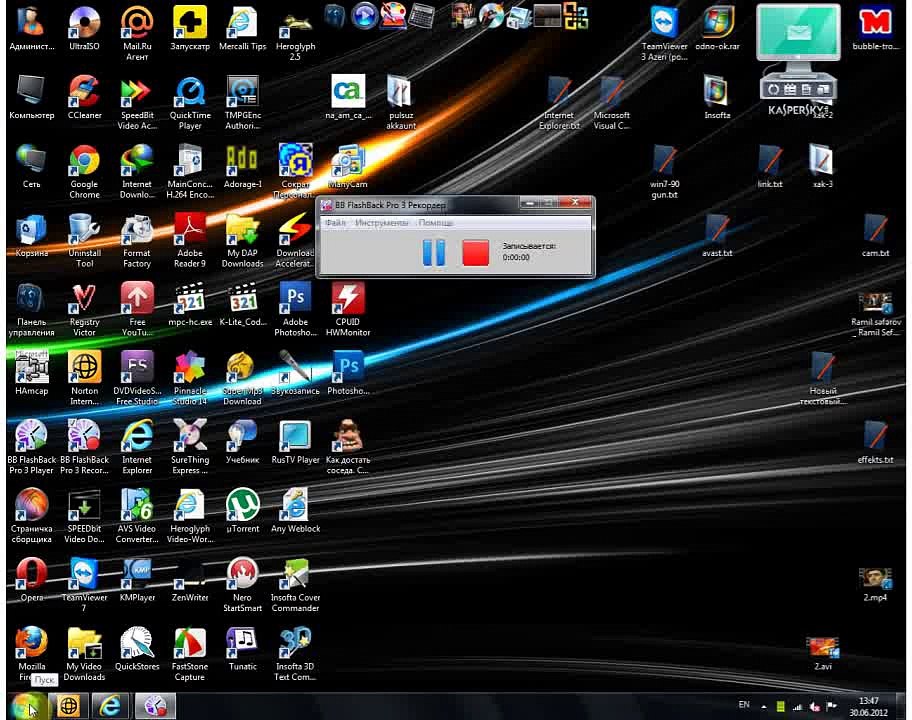Image resolution: width=912 pixels, height=720 pixels.
Task: Open the clock showing 13:47
Action: click(868, 707)
